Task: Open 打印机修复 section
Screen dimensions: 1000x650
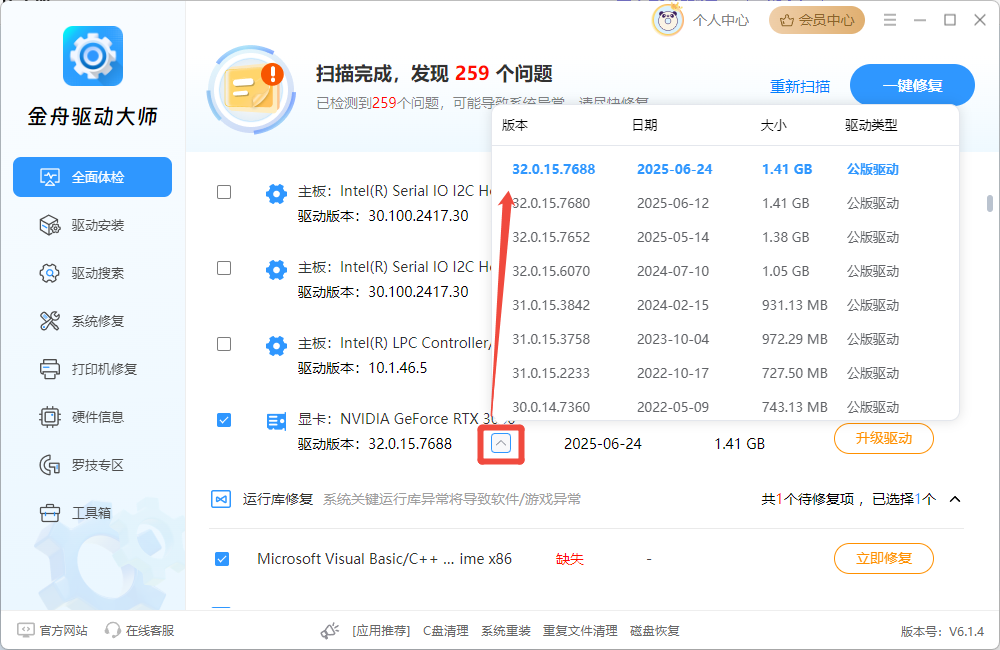Action: tap(92, 369)
